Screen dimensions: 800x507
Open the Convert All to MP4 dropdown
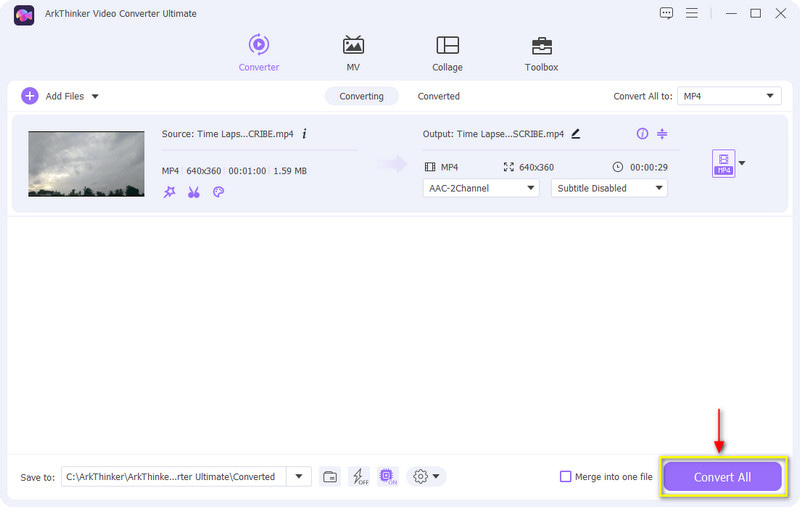(x=729, y=96)
